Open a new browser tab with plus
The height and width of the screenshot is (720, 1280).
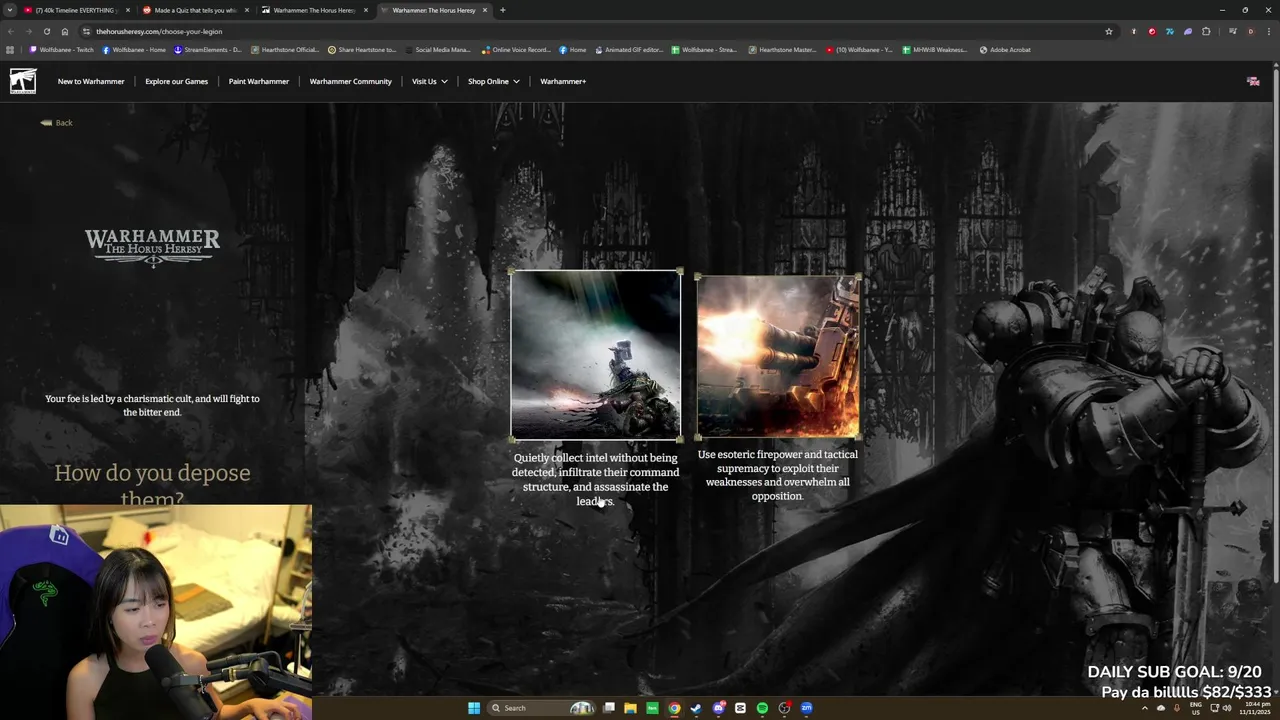tap(502, 10)
